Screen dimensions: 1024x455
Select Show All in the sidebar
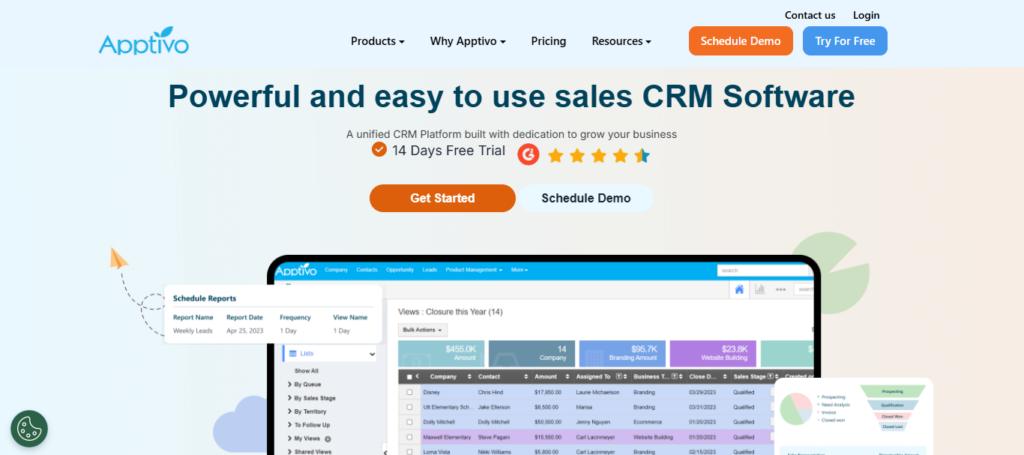coord(306,371)
